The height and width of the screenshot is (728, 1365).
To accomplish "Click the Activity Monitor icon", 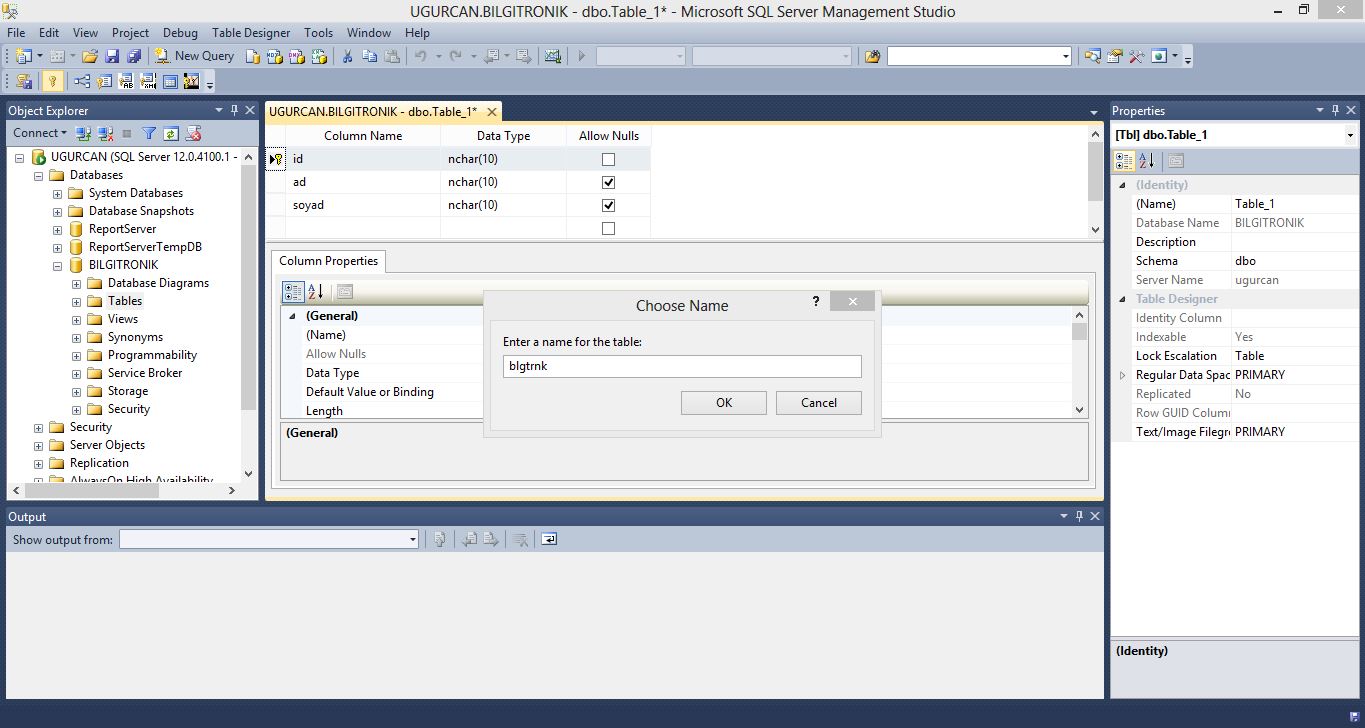I will (553, 56).
